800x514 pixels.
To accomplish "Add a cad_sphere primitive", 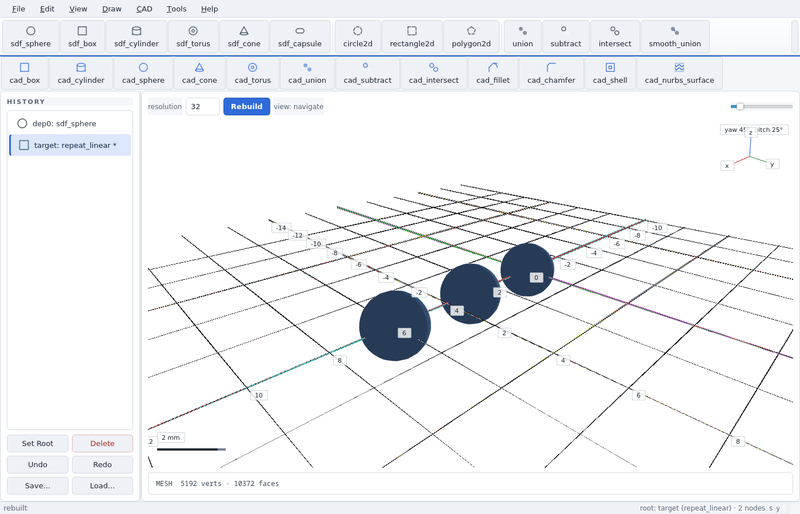I will [143, 74].
